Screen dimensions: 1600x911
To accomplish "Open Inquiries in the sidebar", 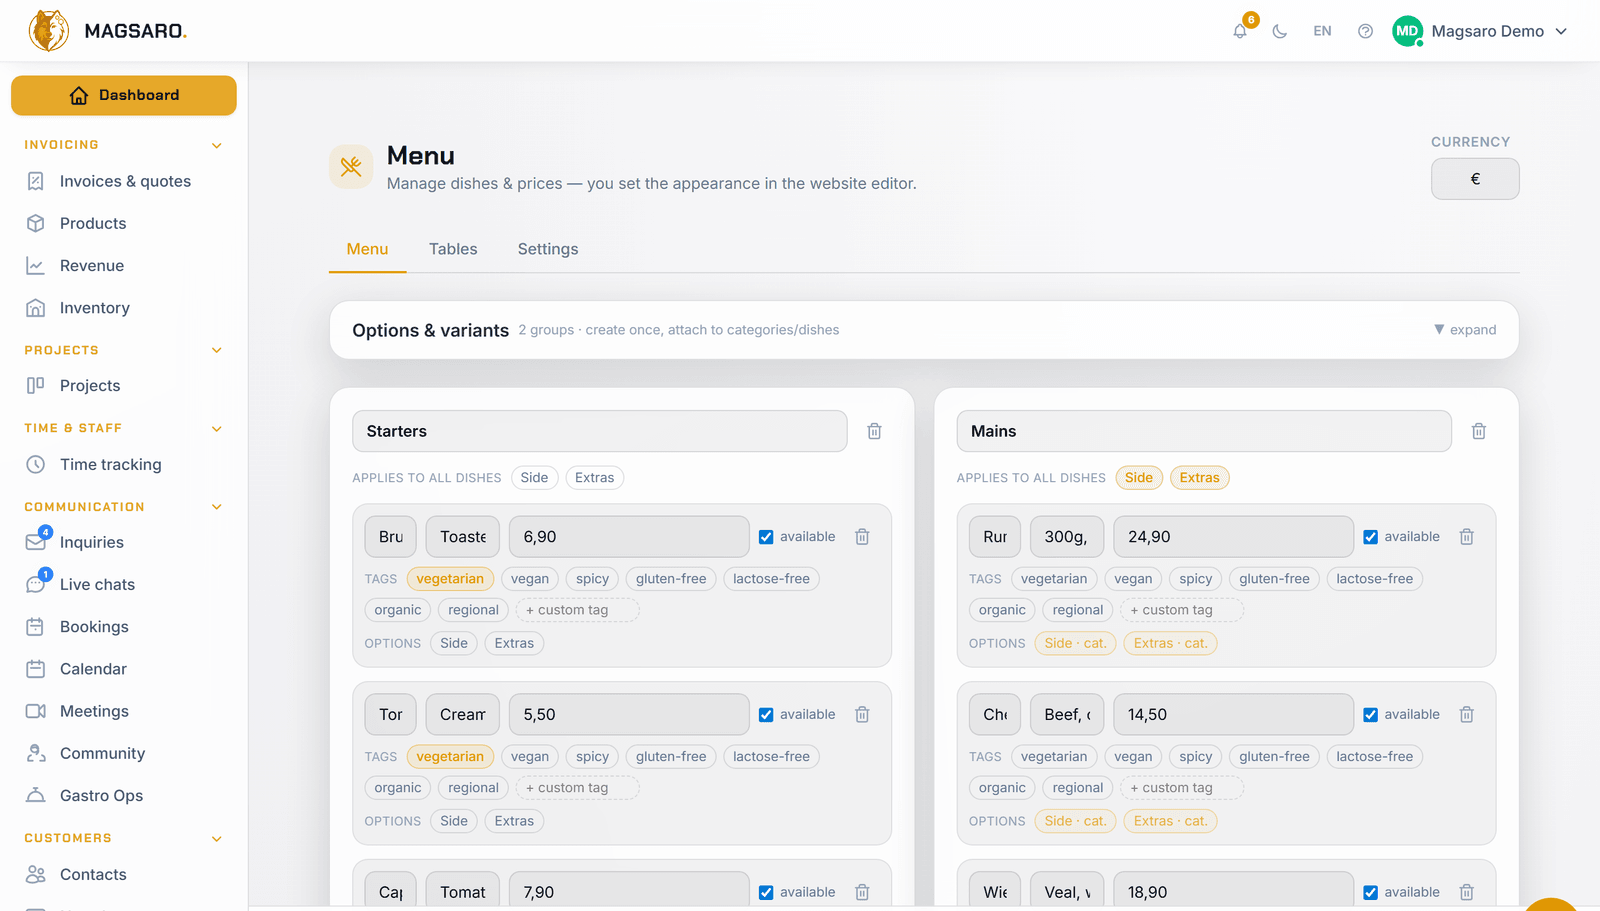I will (124, 542).
